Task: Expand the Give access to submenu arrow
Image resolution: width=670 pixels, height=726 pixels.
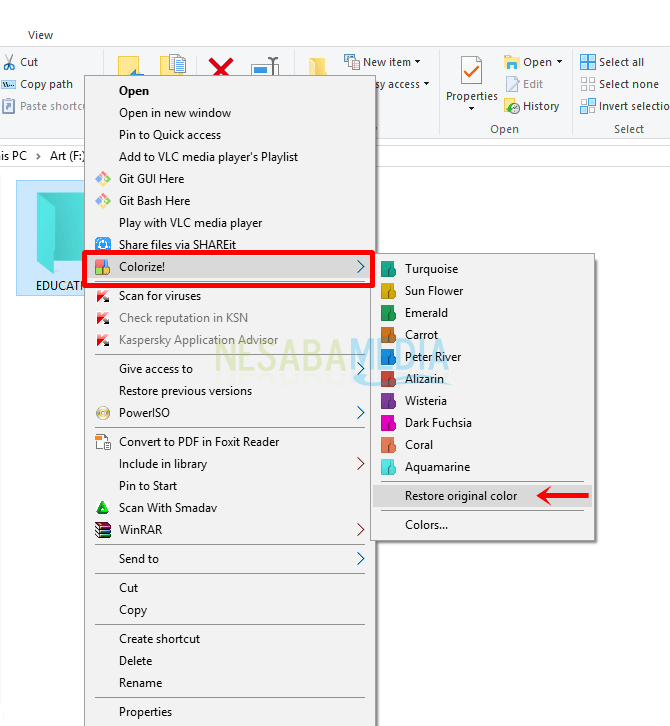Action: [x=361, y=369]
